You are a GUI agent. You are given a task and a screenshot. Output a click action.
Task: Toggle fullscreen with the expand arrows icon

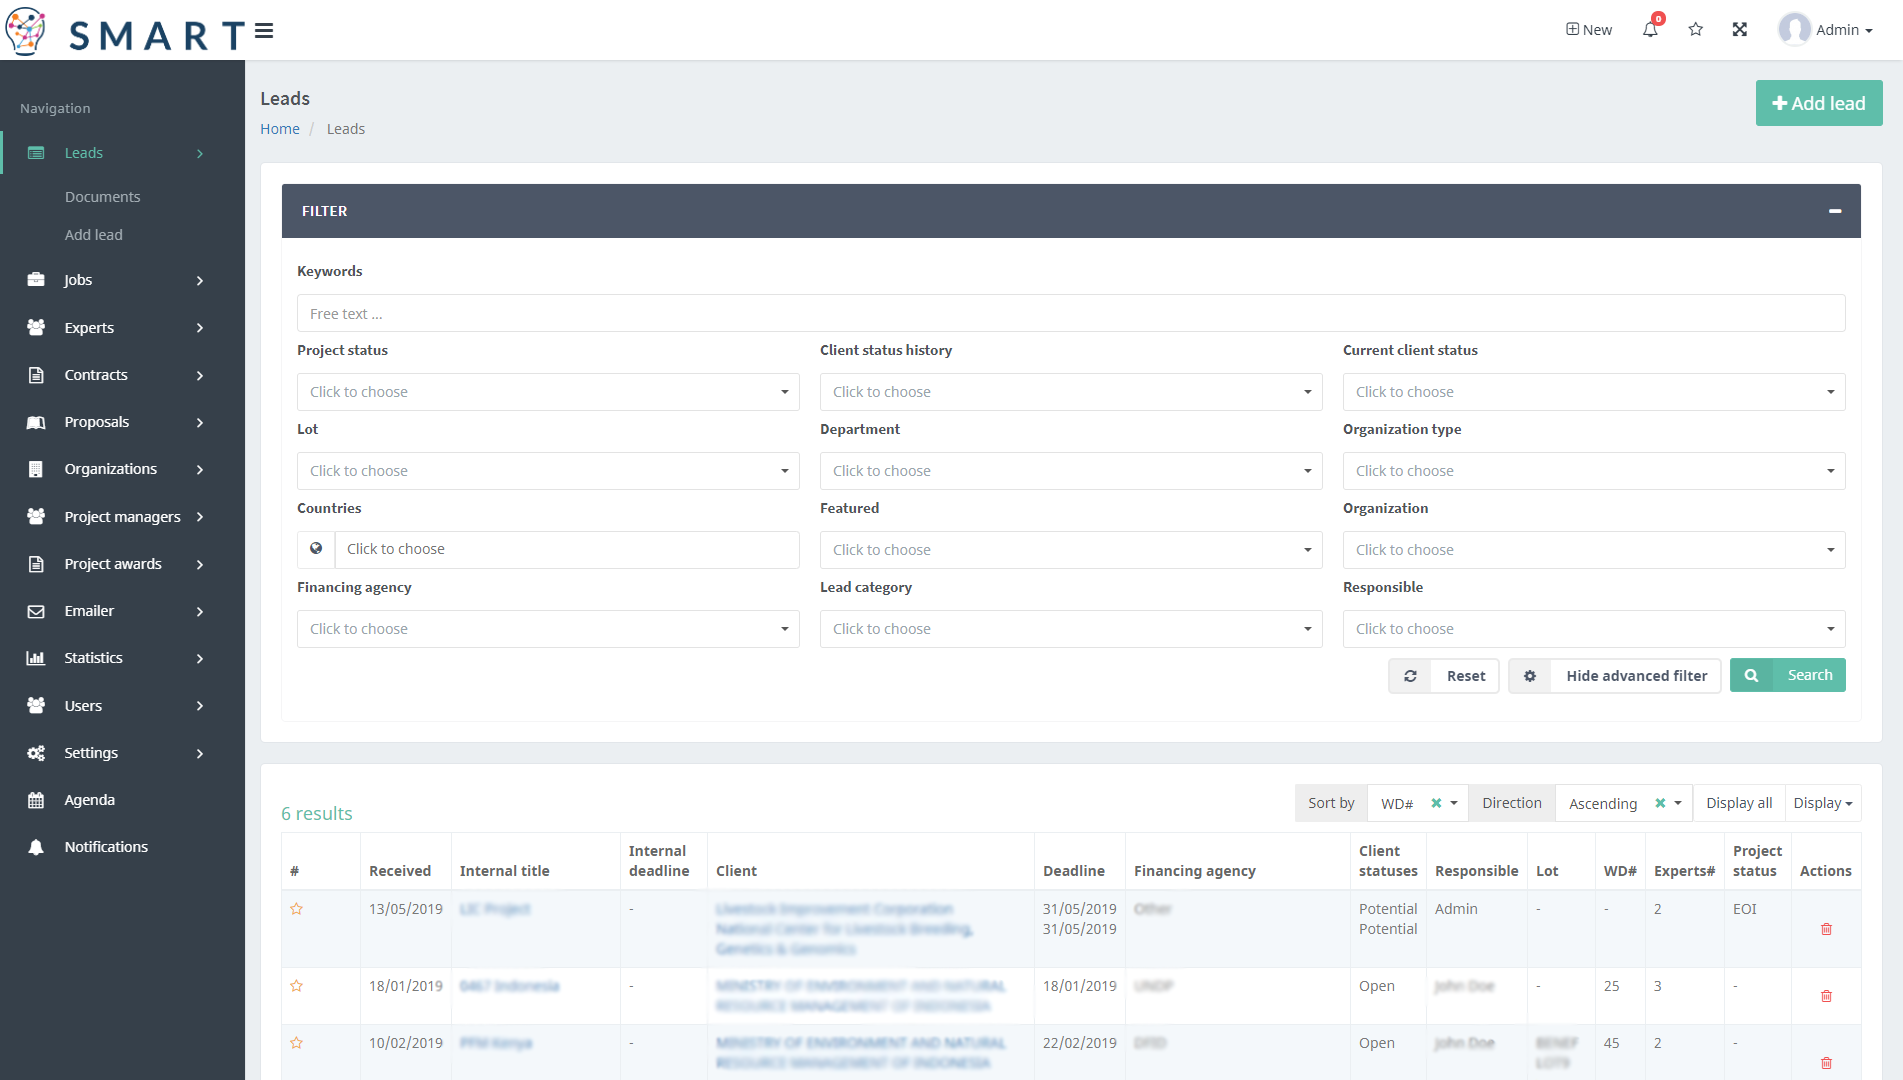point(1740,30)
